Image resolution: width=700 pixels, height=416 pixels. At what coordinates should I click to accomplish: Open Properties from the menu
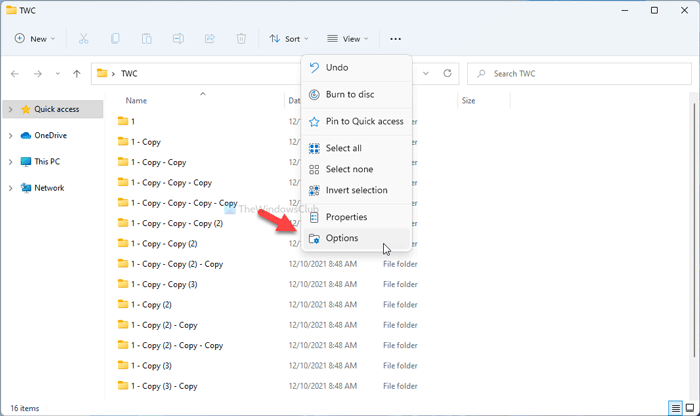[x=356, y=217]
